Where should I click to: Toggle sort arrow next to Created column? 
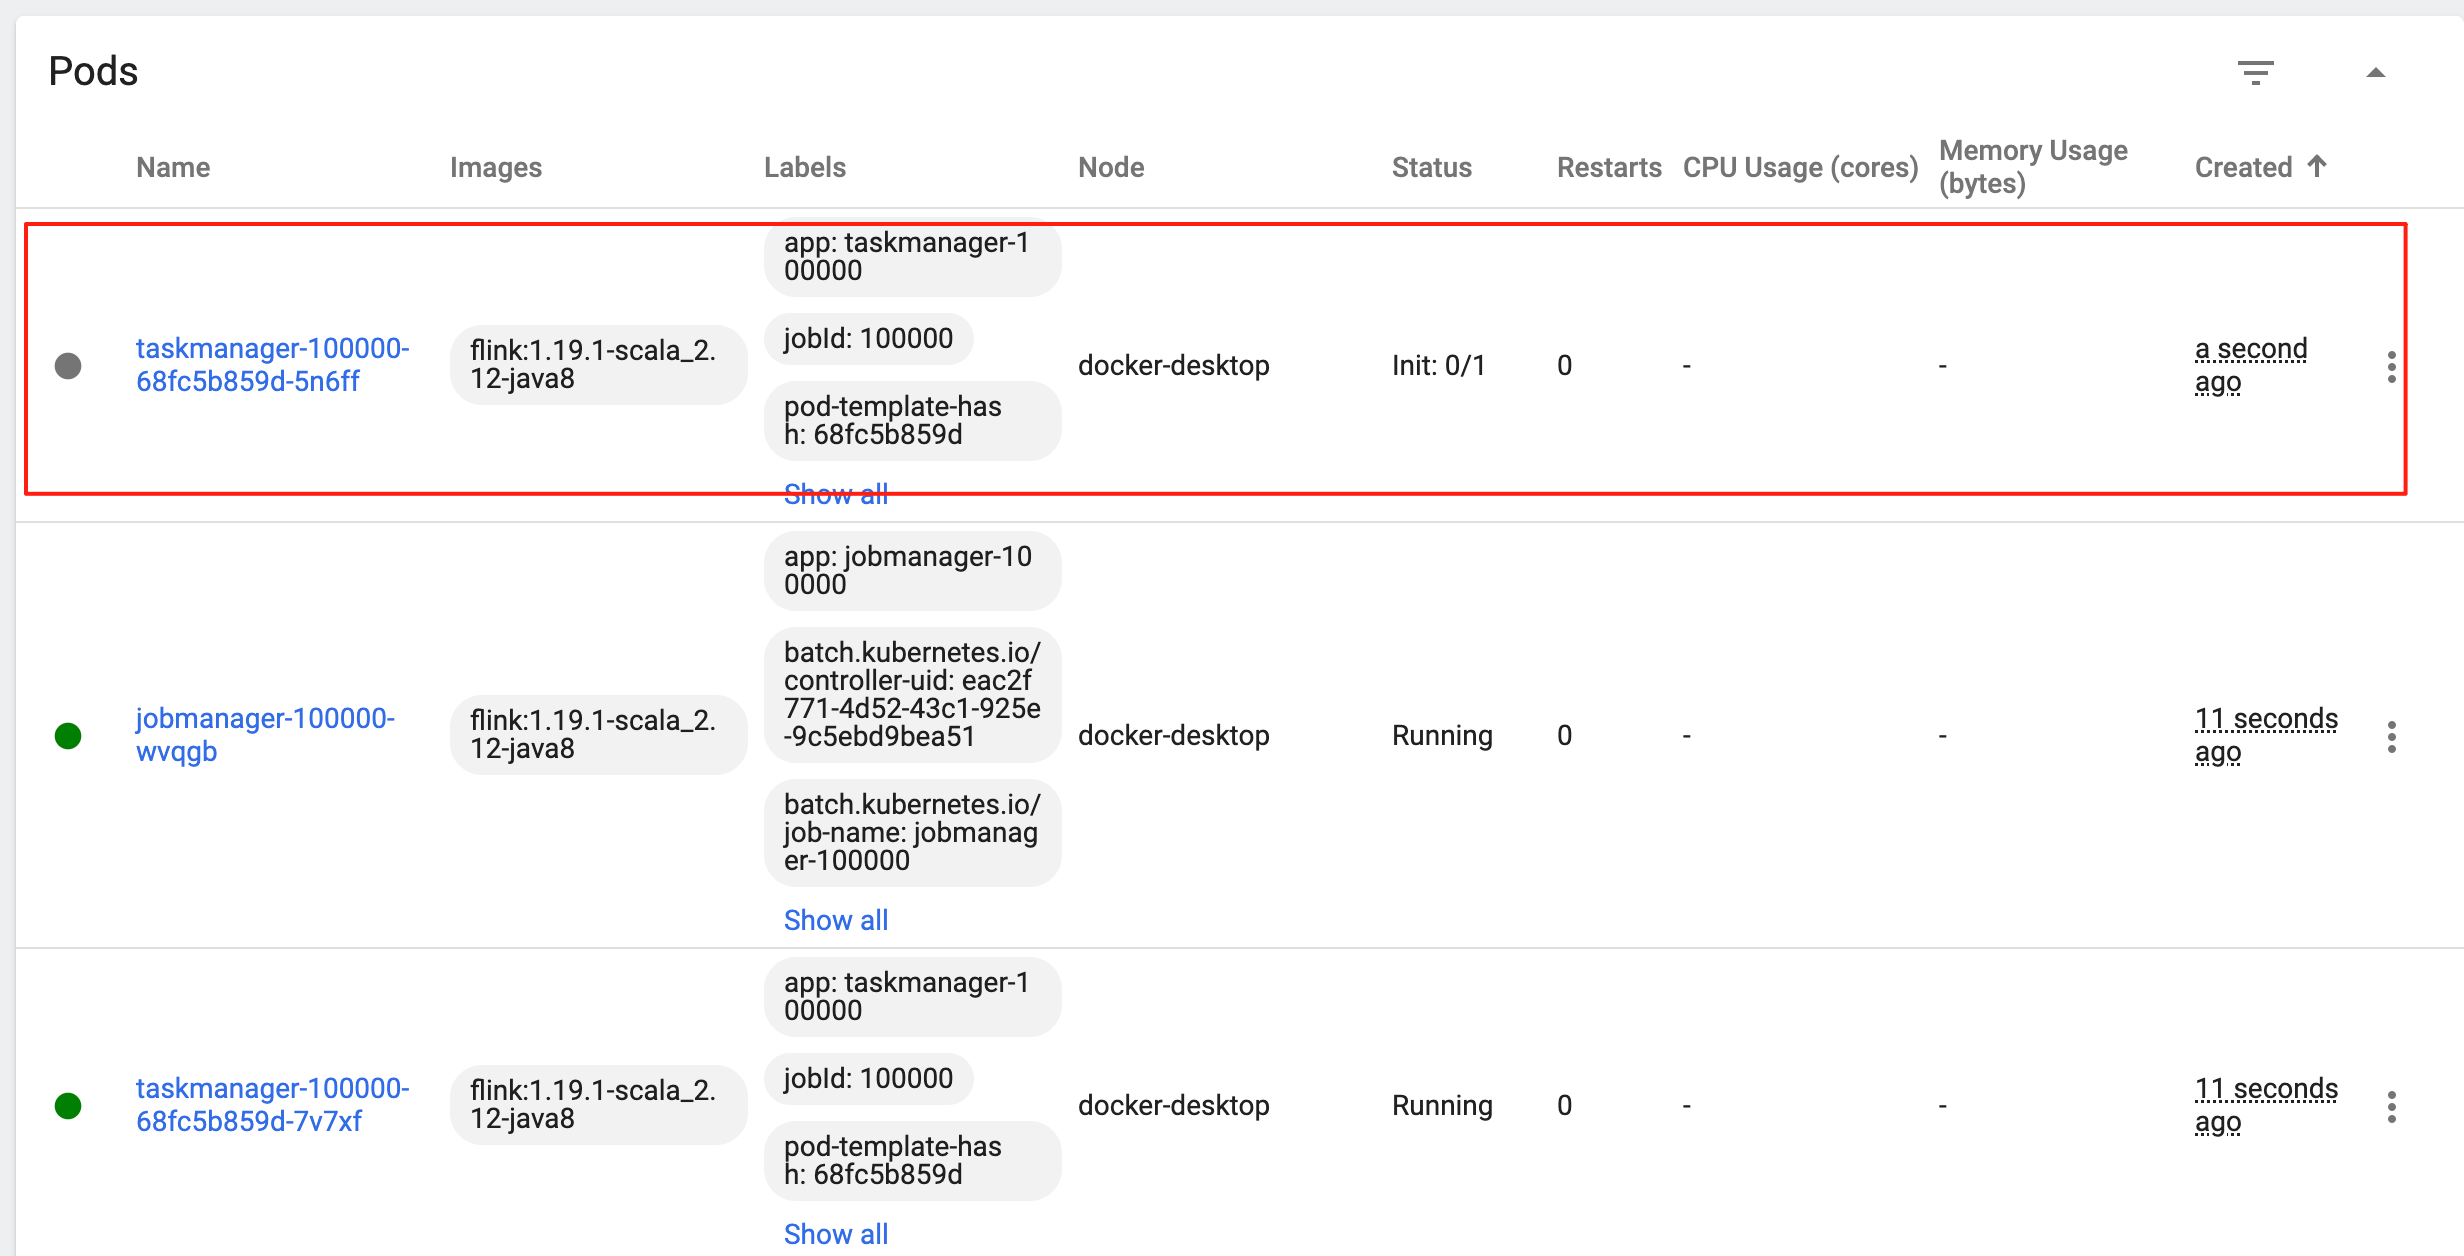click(x=2317, y=166)
